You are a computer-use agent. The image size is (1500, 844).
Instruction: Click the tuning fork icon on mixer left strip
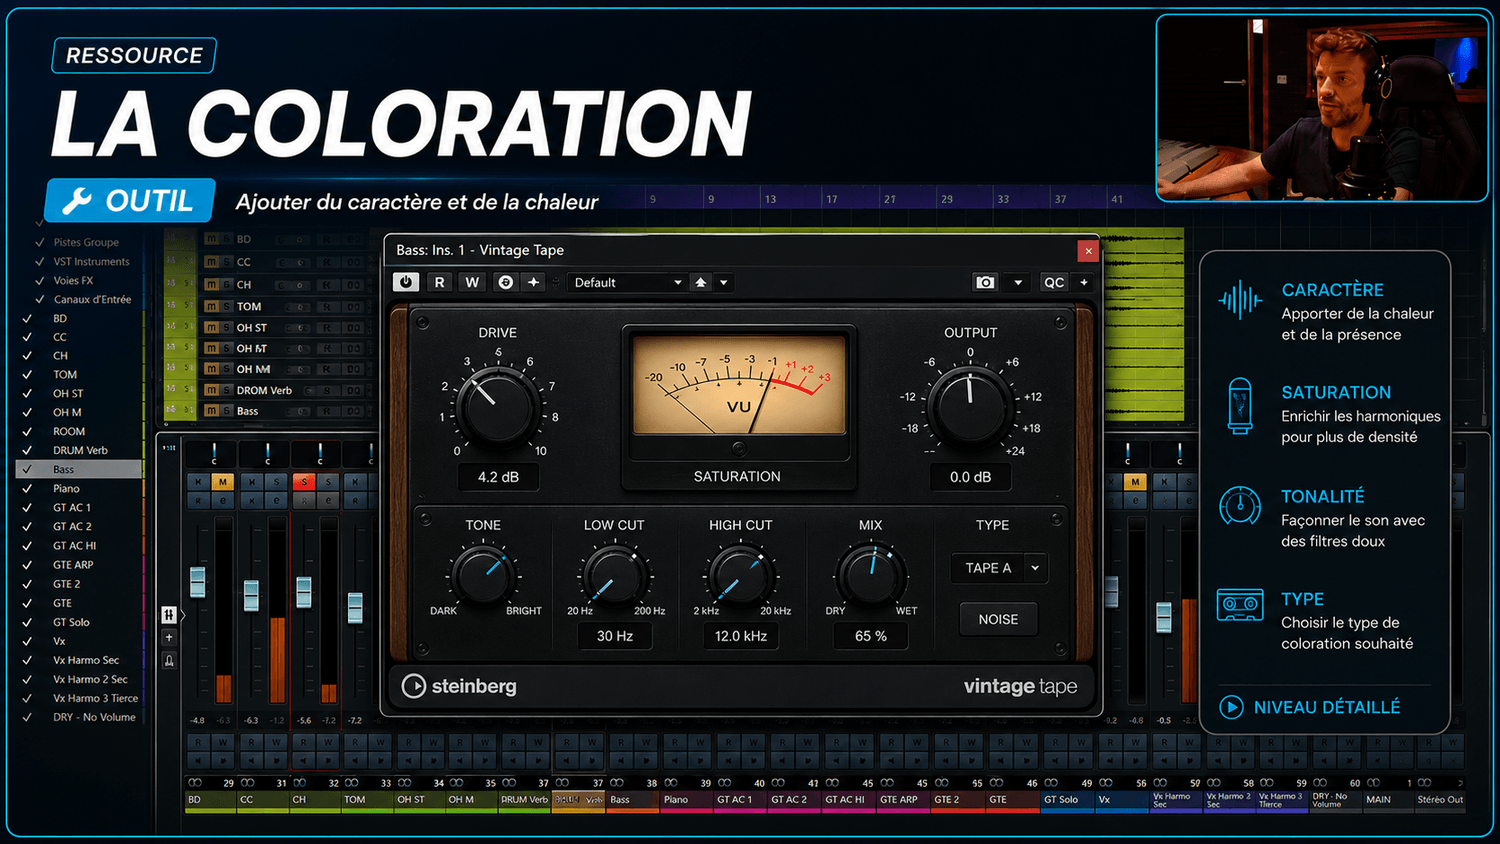pyautogui.click(x=169, y=661)
